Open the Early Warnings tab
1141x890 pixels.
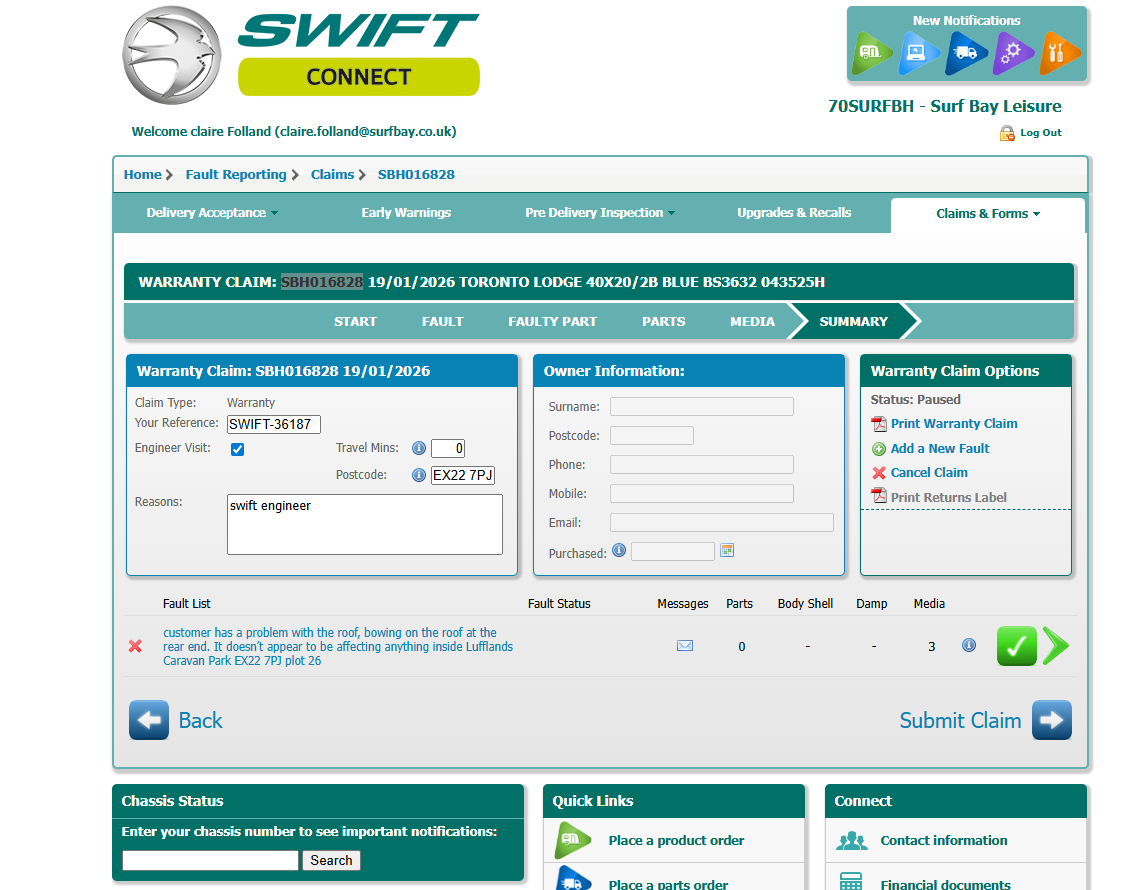tap(406, 212)
